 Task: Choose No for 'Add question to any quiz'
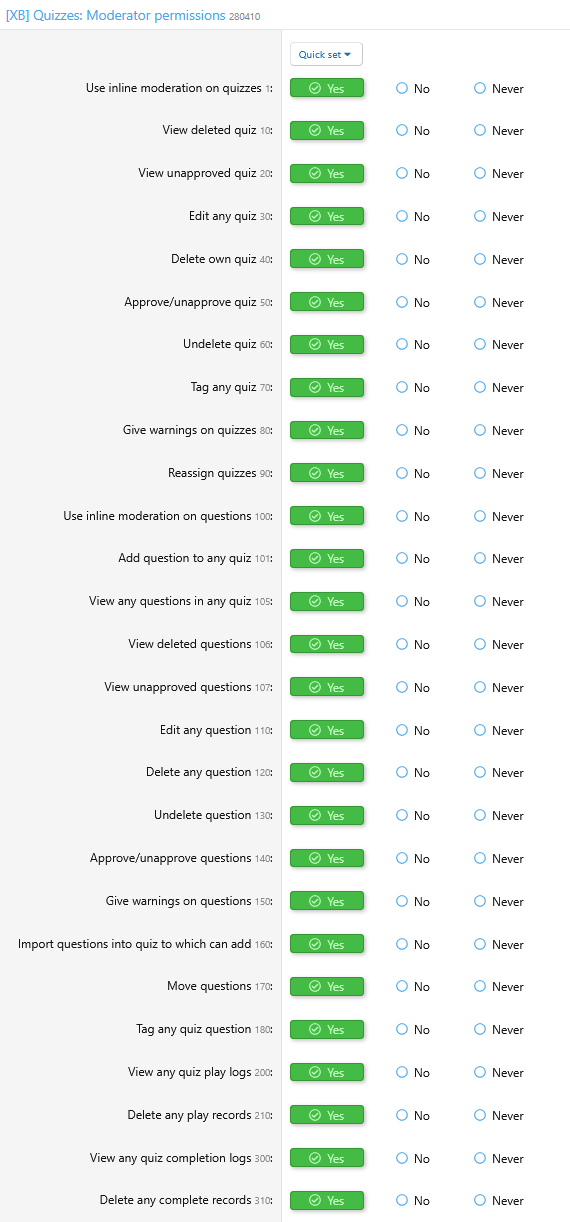click(413, 559)
